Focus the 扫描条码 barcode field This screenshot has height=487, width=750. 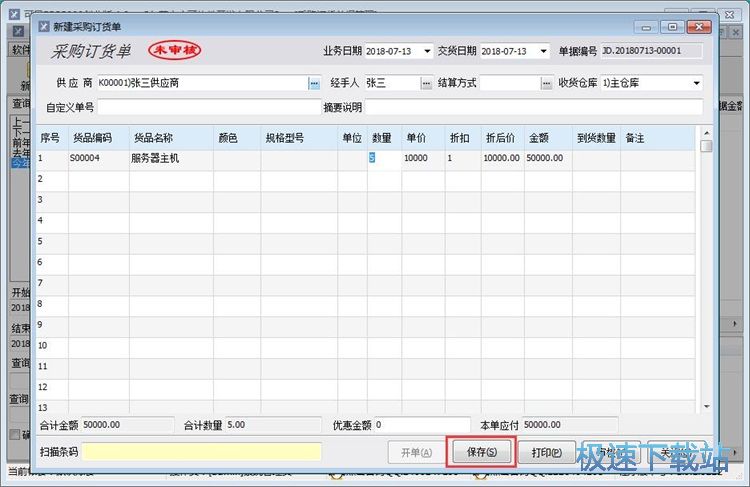(x=201, y=452)
